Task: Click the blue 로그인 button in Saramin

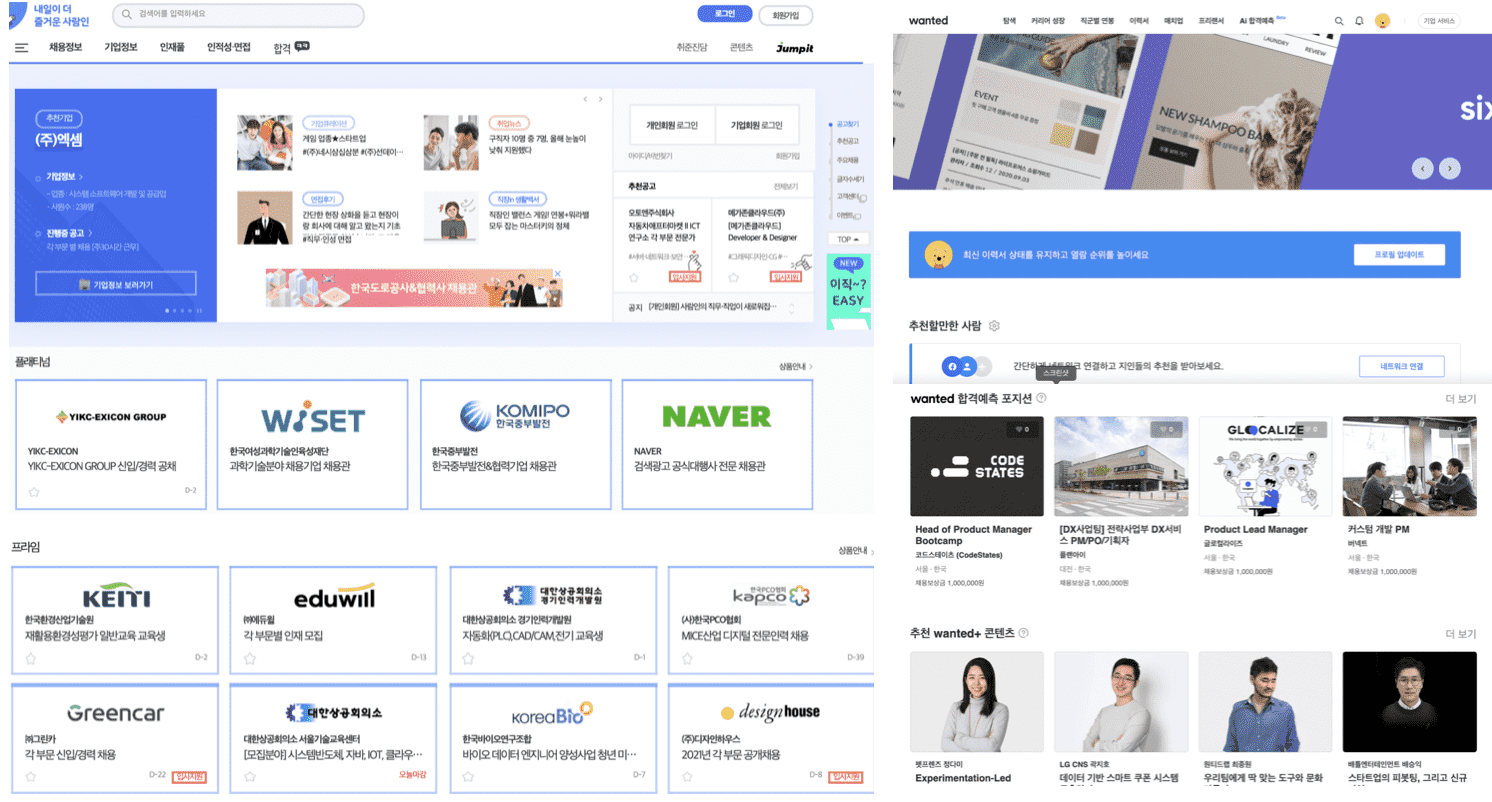Action: [724, 14]
